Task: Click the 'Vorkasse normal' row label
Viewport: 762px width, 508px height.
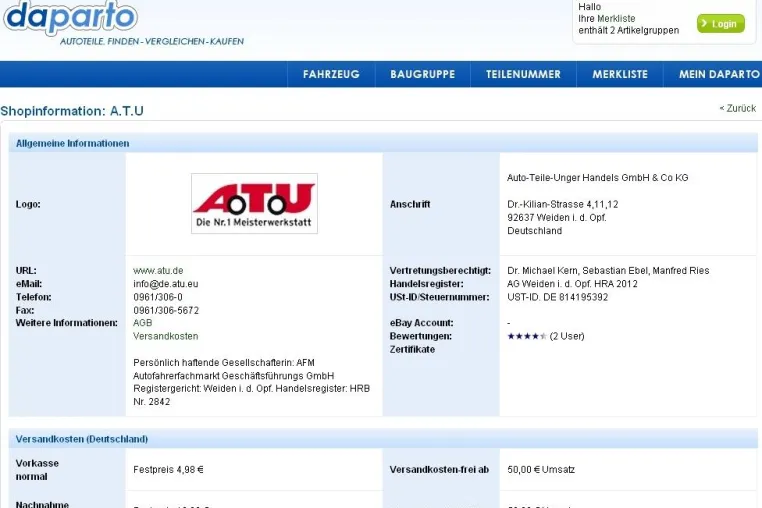Action: tap(37, 470)
